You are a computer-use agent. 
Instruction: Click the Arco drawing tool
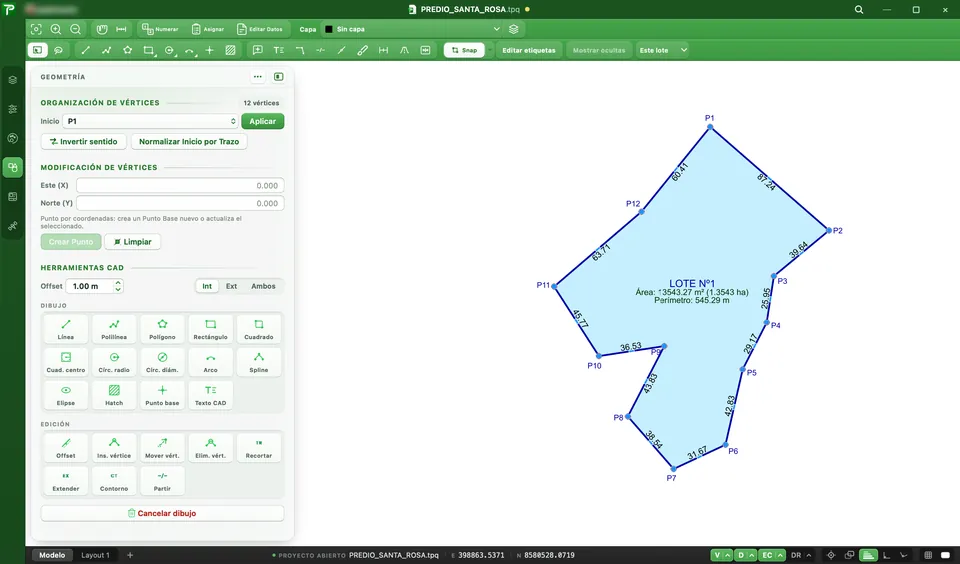pos(211,362)
